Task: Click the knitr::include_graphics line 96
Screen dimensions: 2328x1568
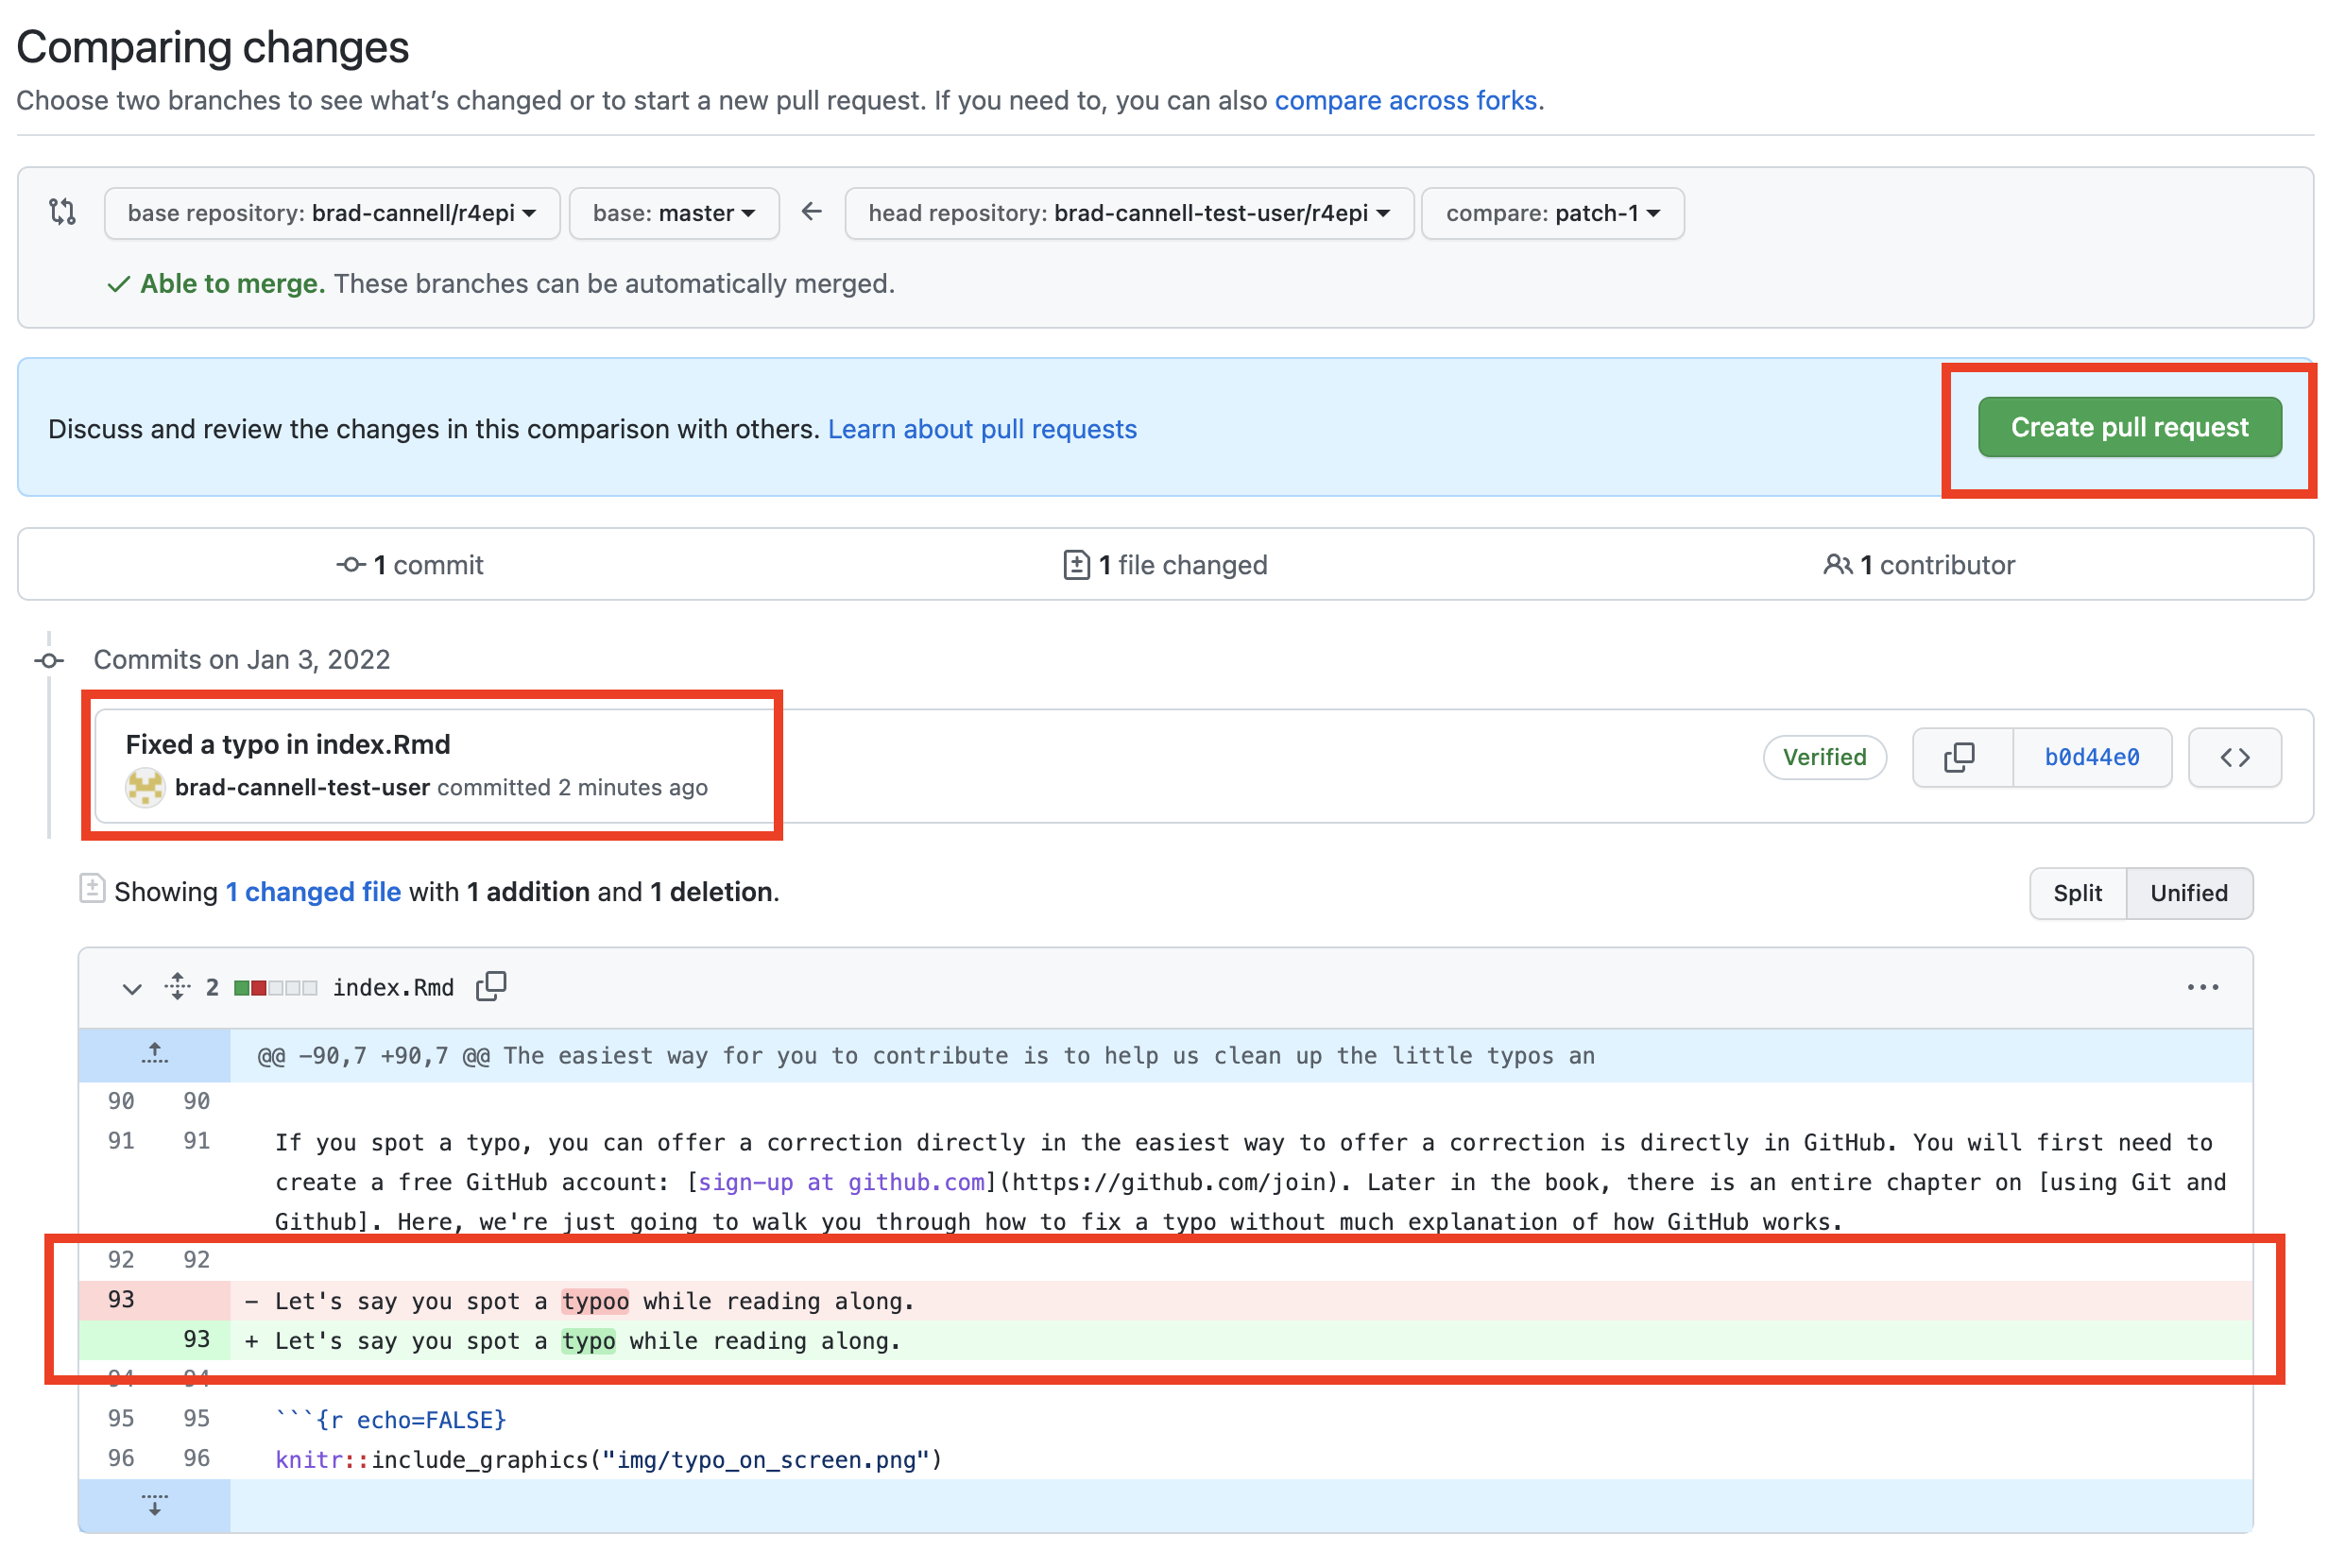Action: (608, 1460)
